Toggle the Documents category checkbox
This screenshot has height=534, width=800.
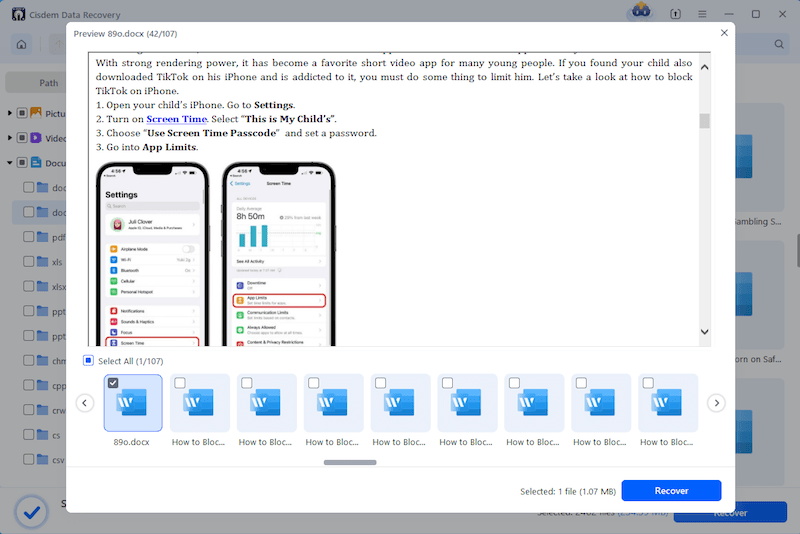click(x=22, y=163)
